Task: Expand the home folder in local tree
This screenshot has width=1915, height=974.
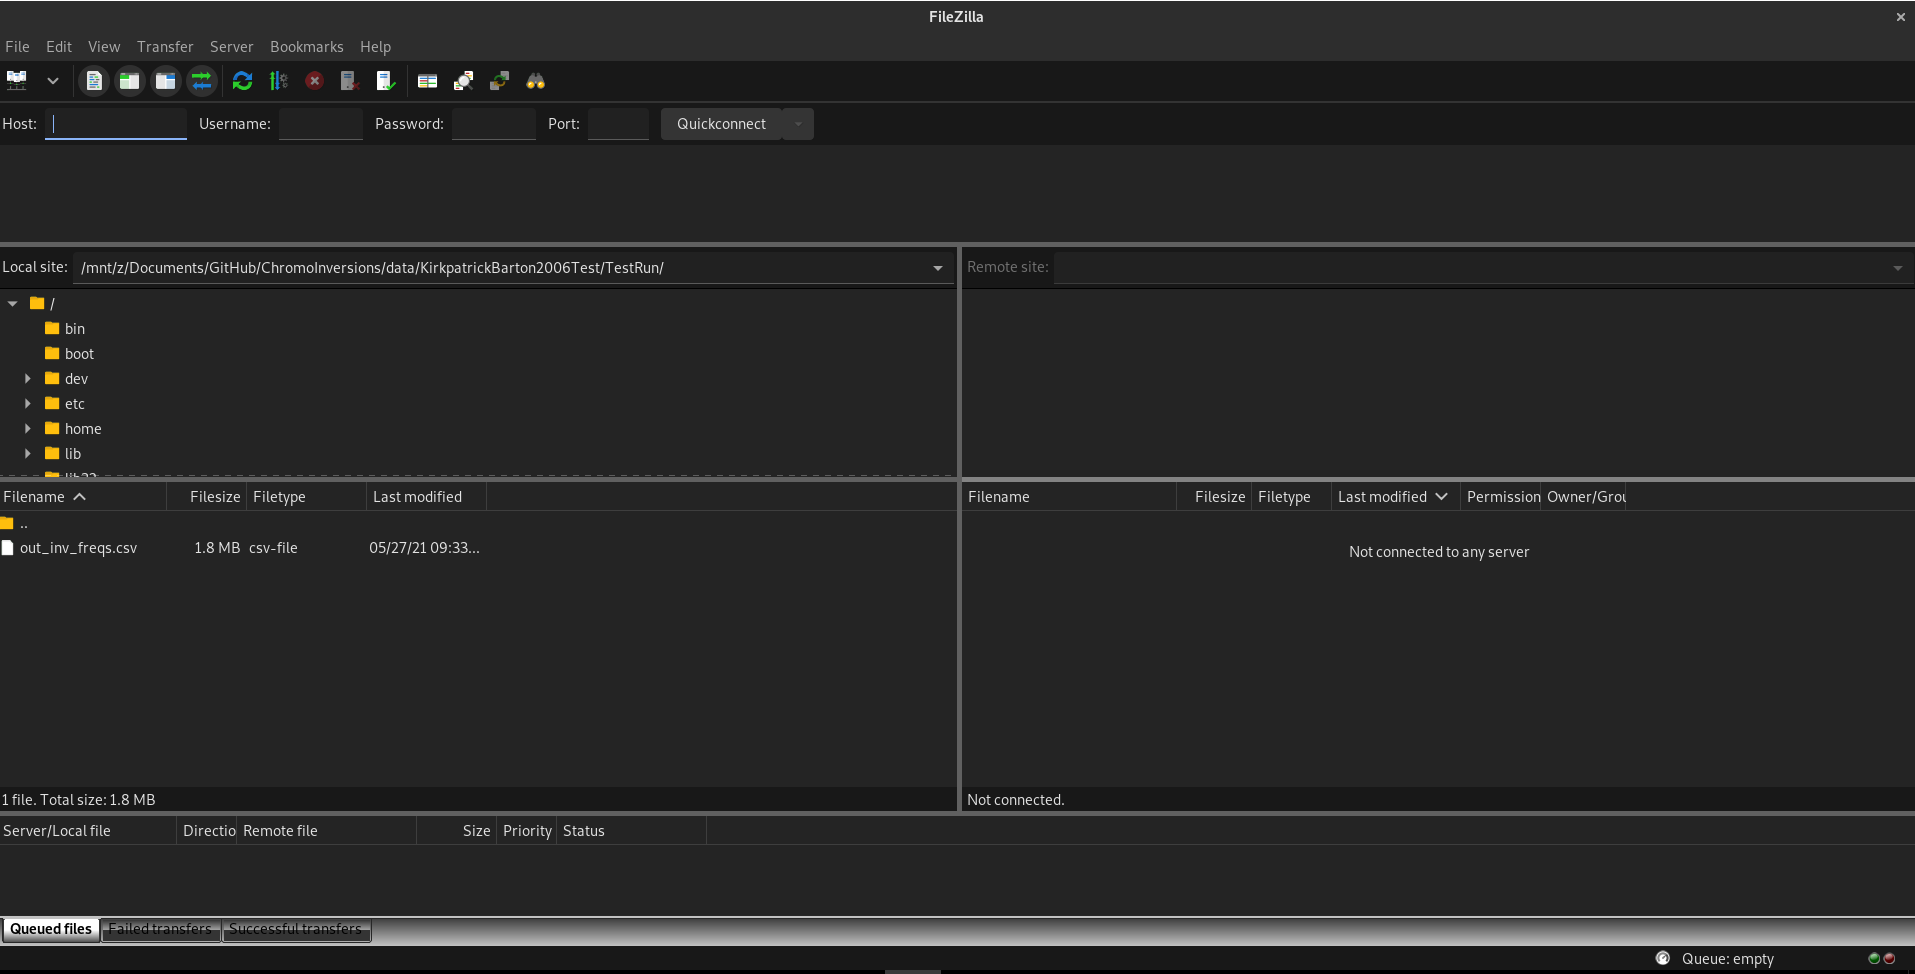Action: click(28, 429)
